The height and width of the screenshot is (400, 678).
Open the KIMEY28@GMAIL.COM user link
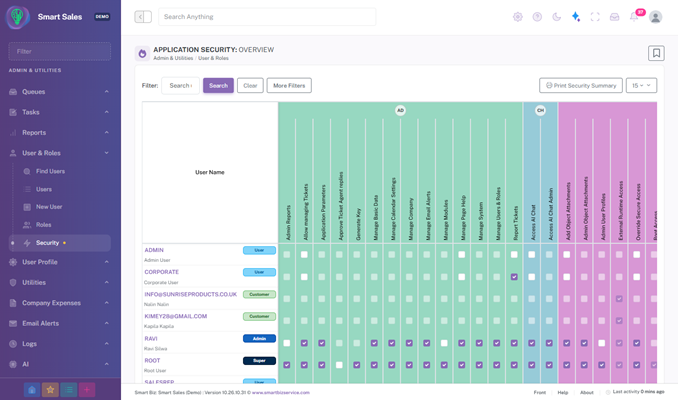tap(176, 317)
